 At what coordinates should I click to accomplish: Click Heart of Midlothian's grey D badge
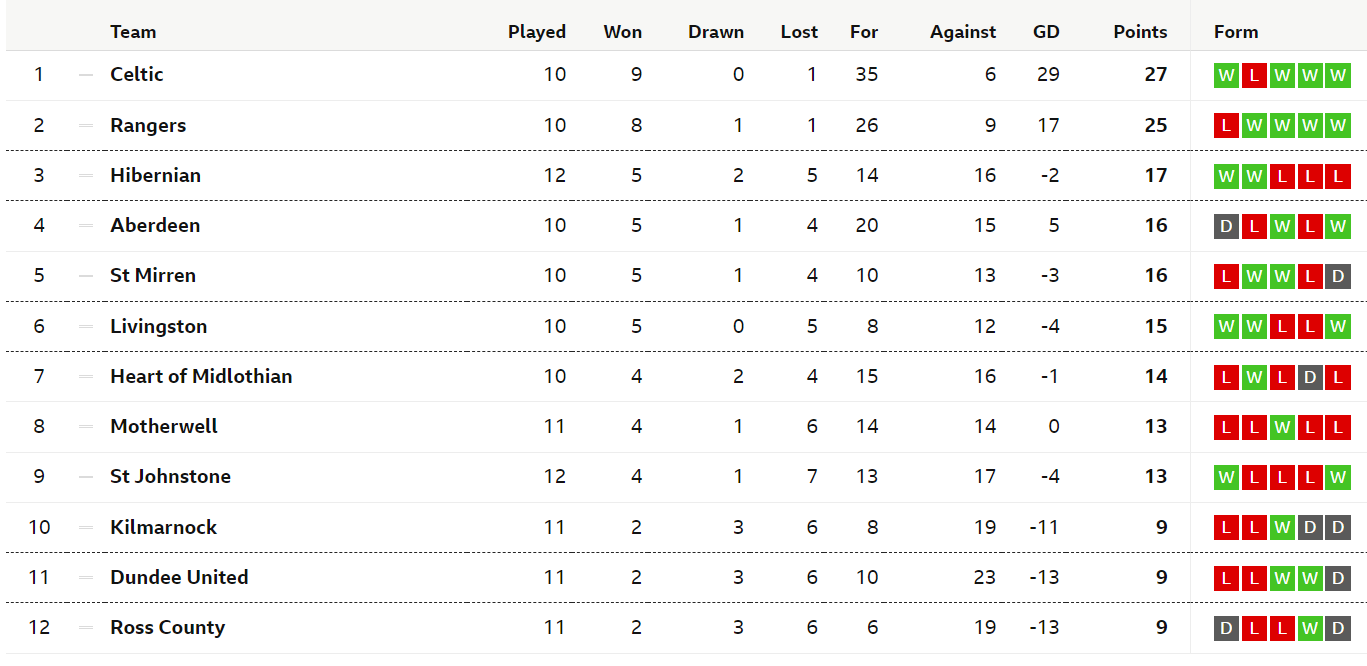pyautogui.click(x=1310, y=377)
